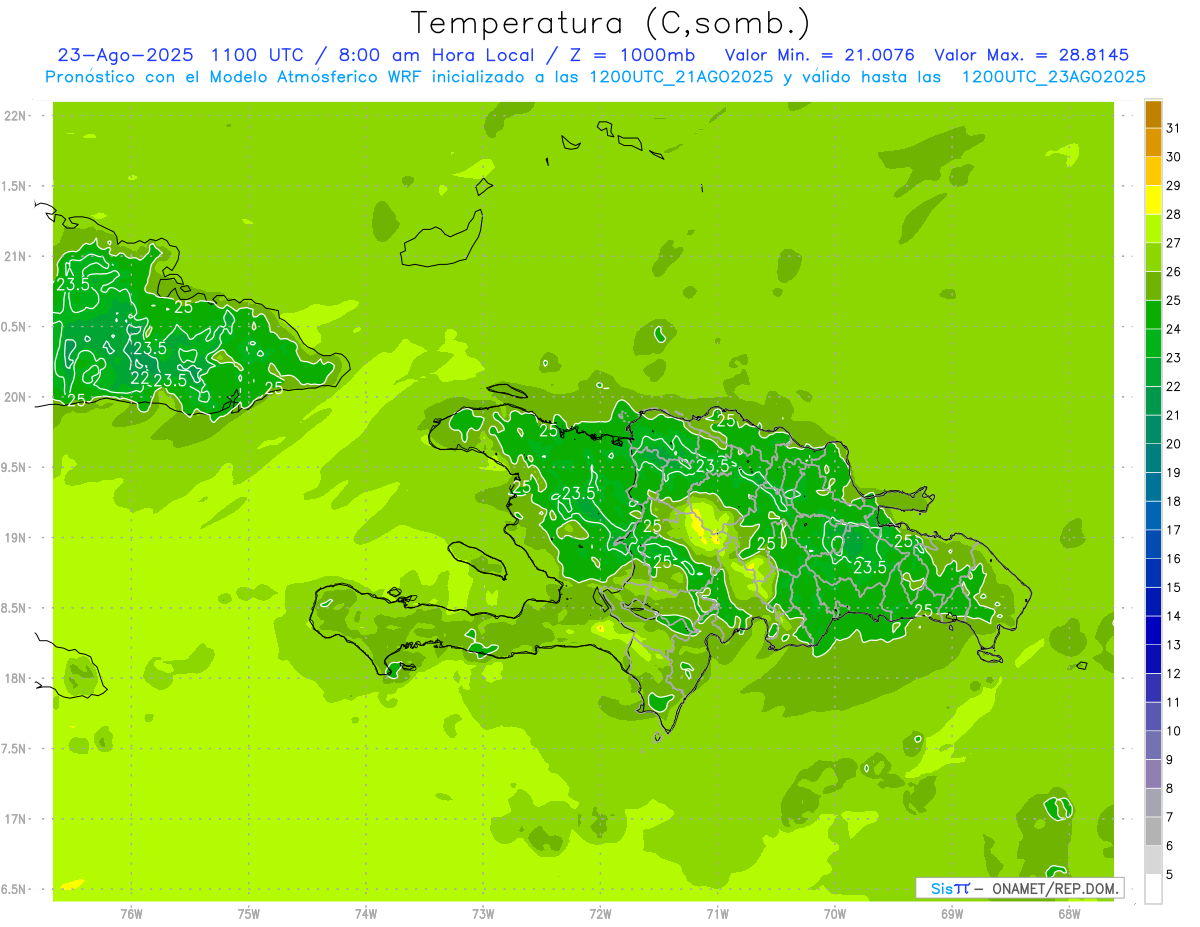Click the blue colorbar segment between 15 and 16

click(x=1153, y=573)
